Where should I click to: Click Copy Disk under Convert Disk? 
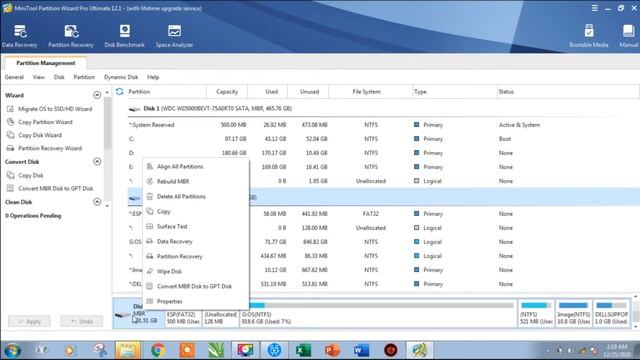point(25,175)
